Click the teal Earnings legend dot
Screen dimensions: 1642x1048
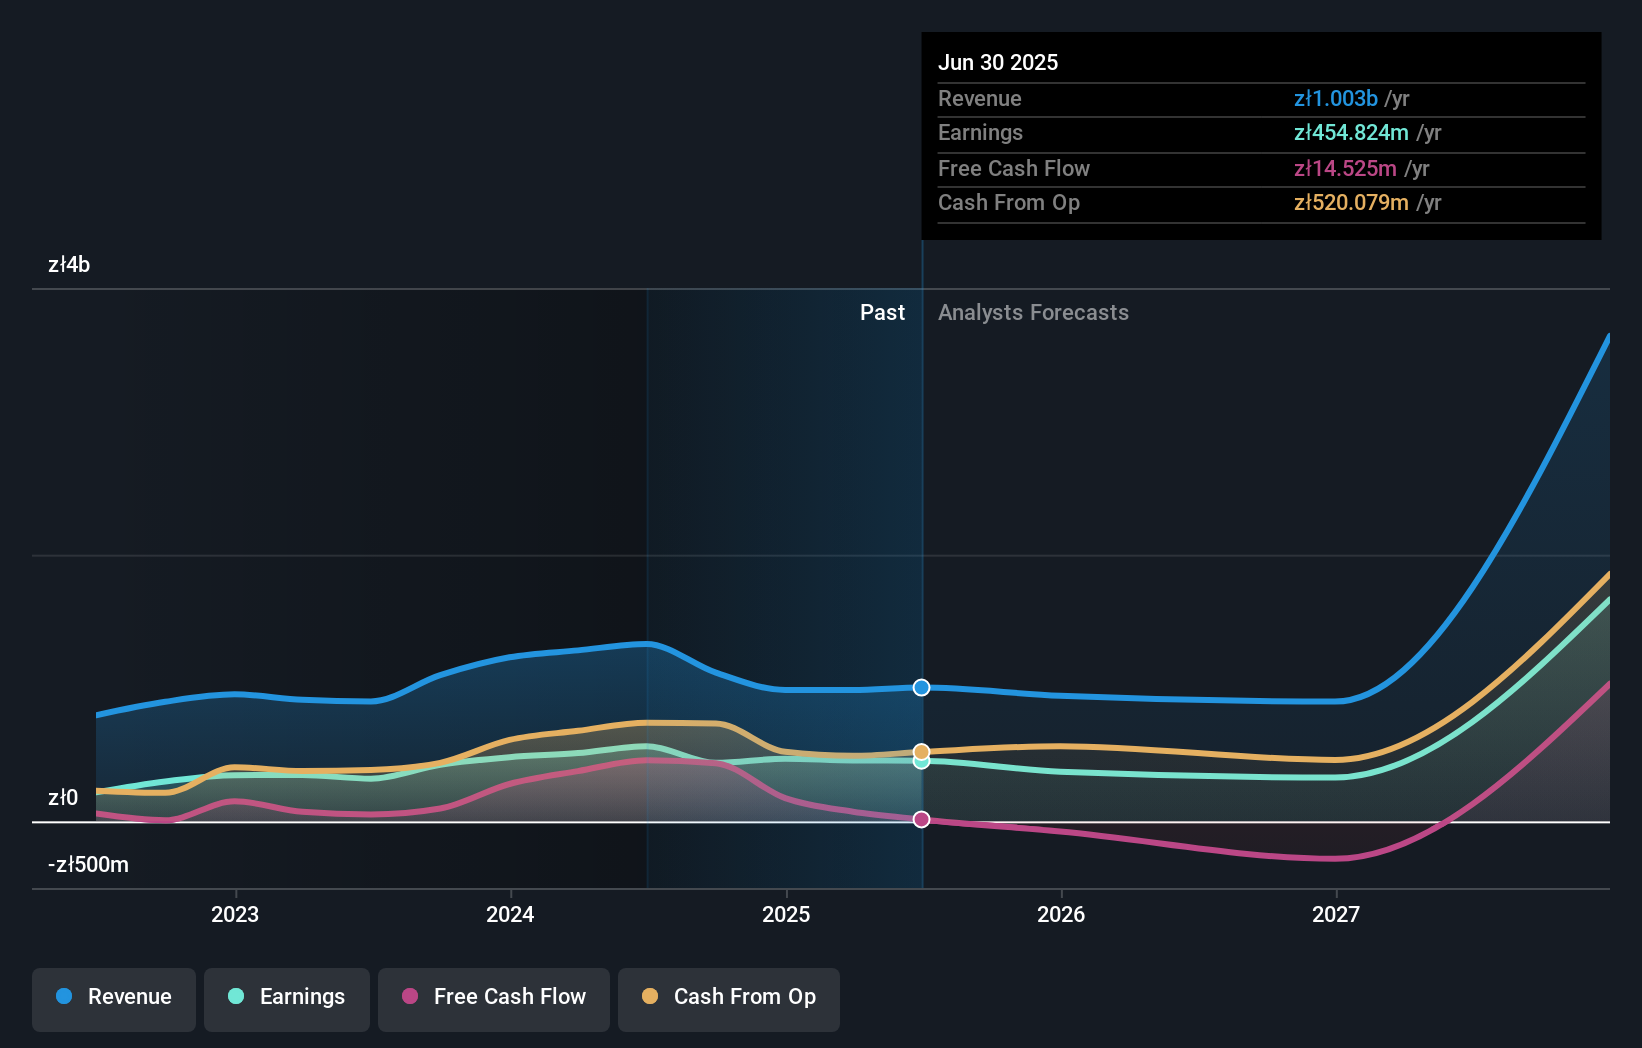click(x=237, y=997)
